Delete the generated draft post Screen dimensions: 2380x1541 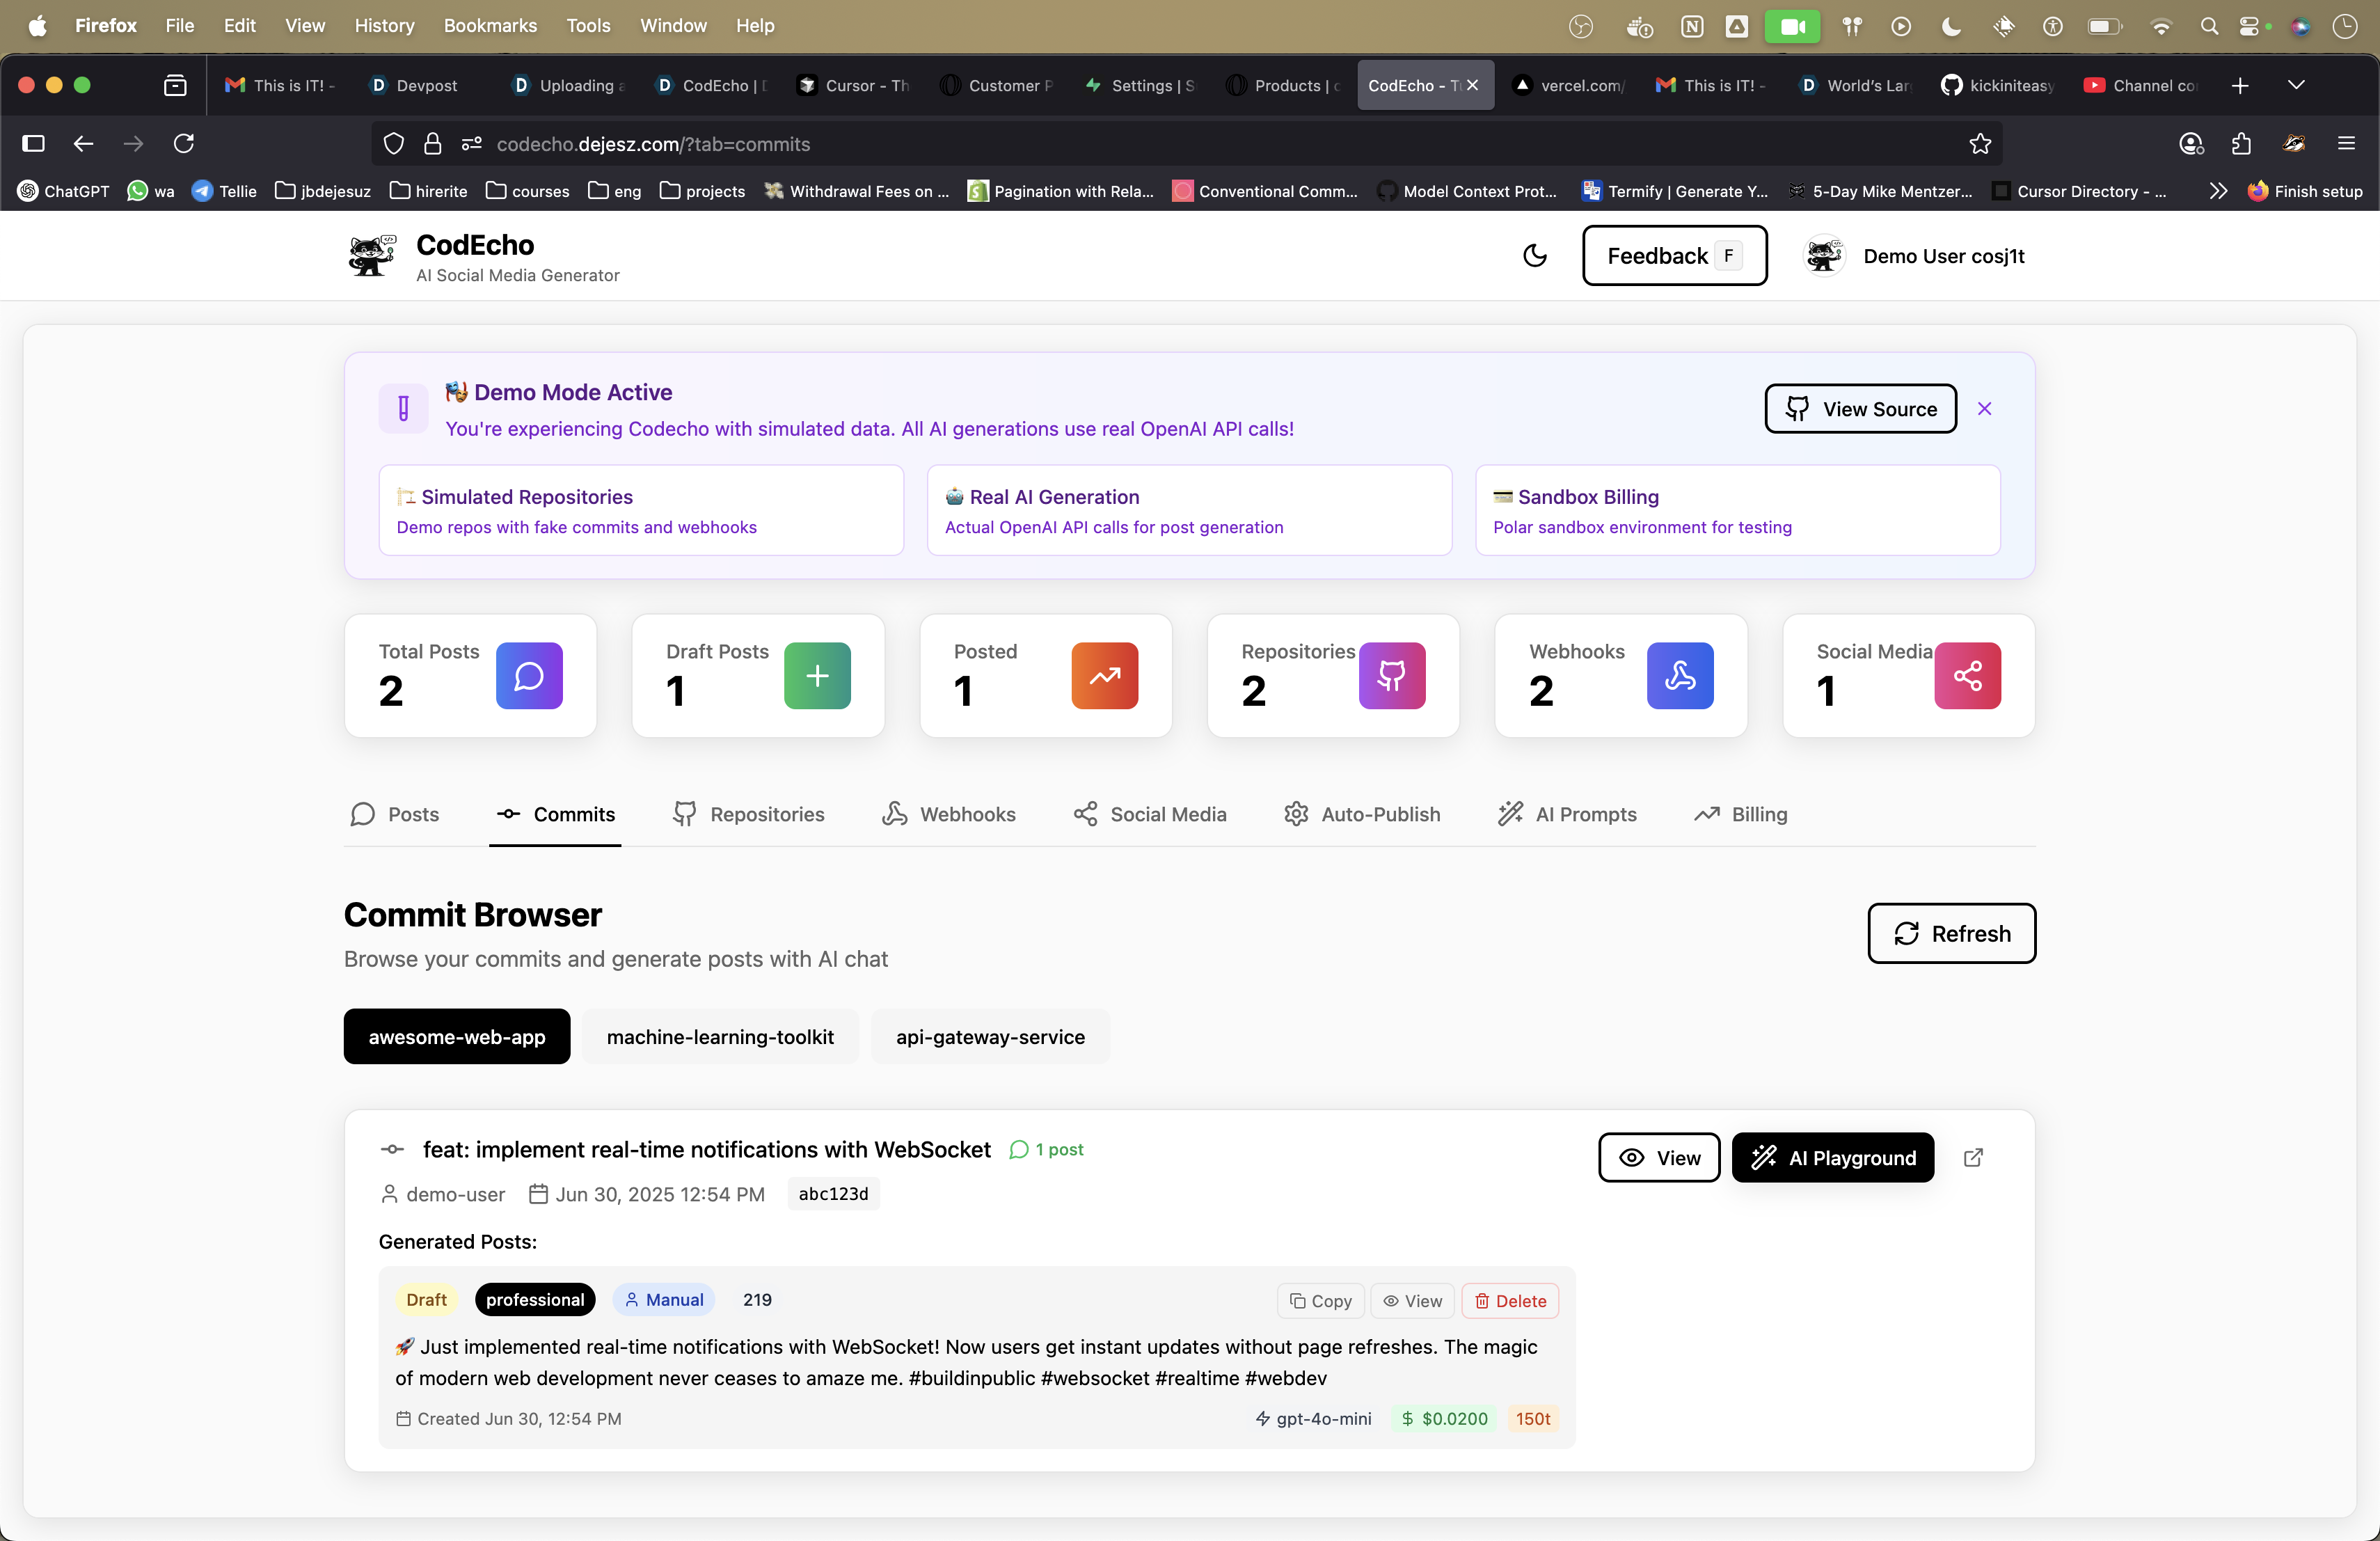pos(1509,1300)
